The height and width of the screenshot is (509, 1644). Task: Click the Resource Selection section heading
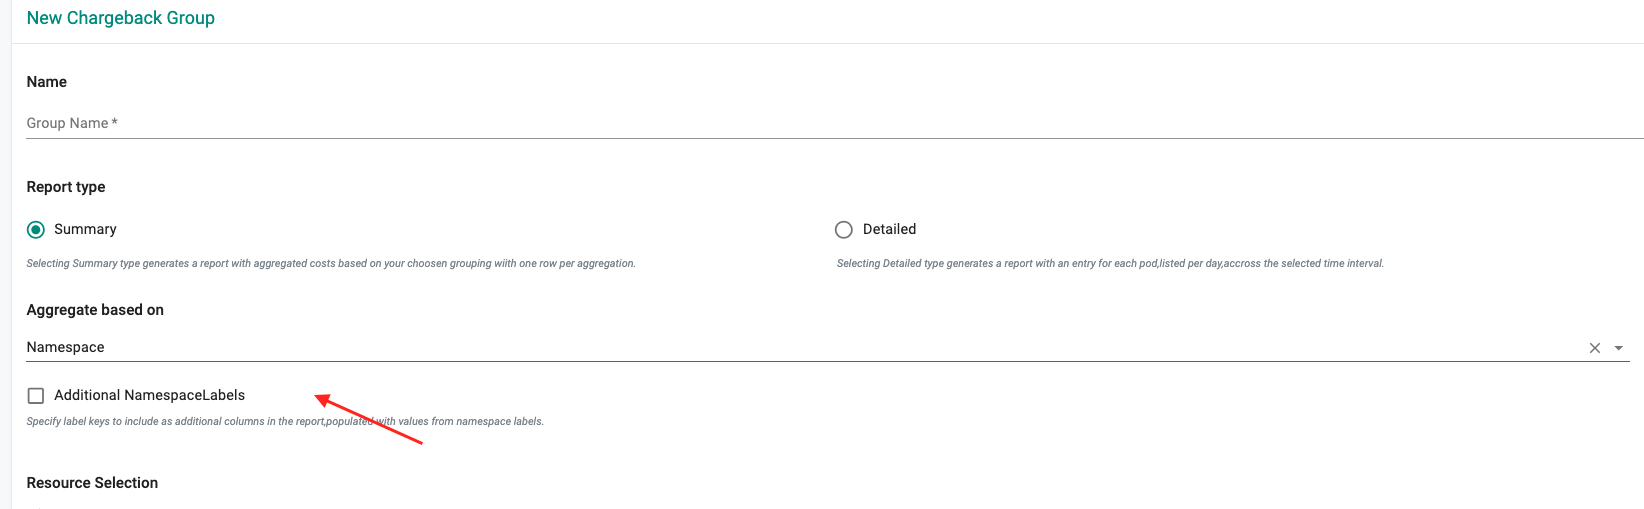pos(92,483)
